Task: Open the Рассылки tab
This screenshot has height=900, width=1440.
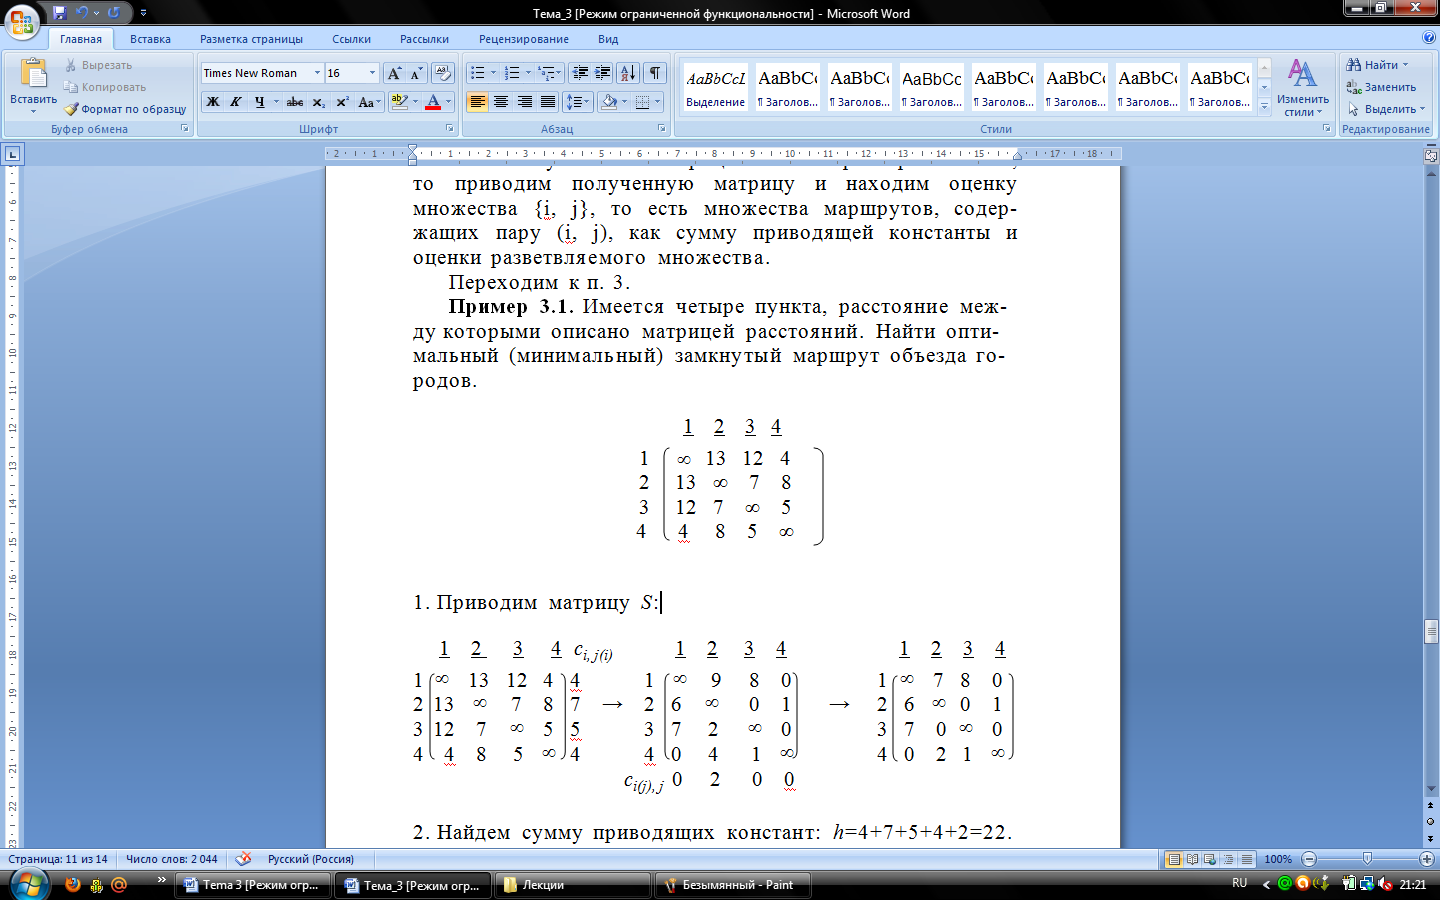Action: coord(424,39)
